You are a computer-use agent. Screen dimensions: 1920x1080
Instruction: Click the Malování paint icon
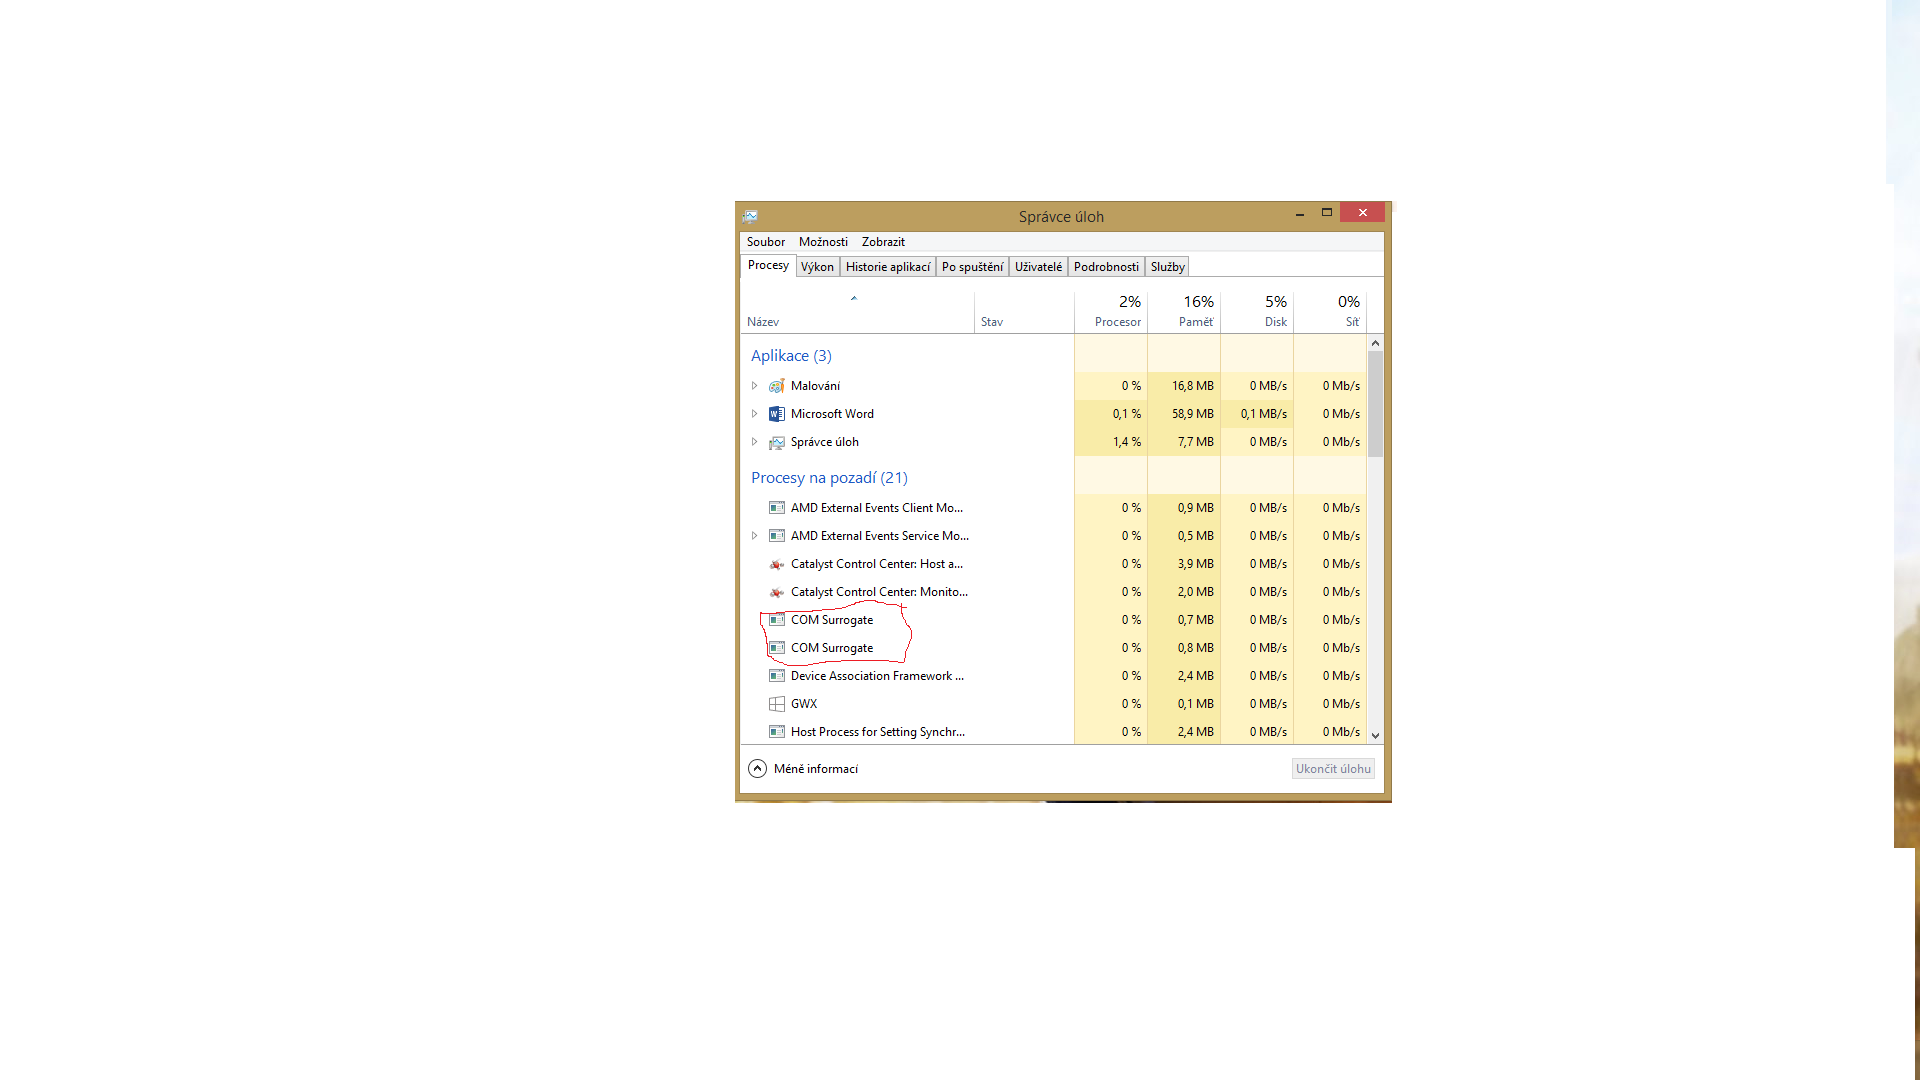[x=776, y=386]
